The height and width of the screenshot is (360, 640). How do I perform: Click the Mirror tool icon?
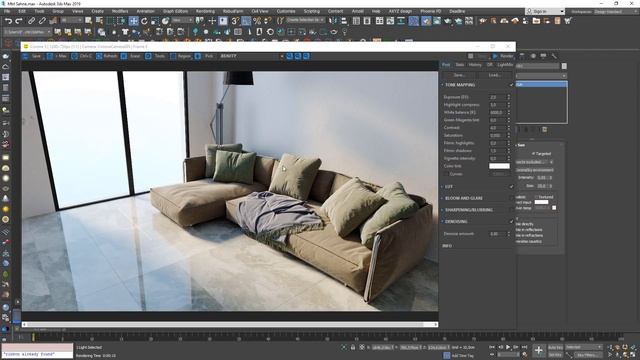click(333, 21)
